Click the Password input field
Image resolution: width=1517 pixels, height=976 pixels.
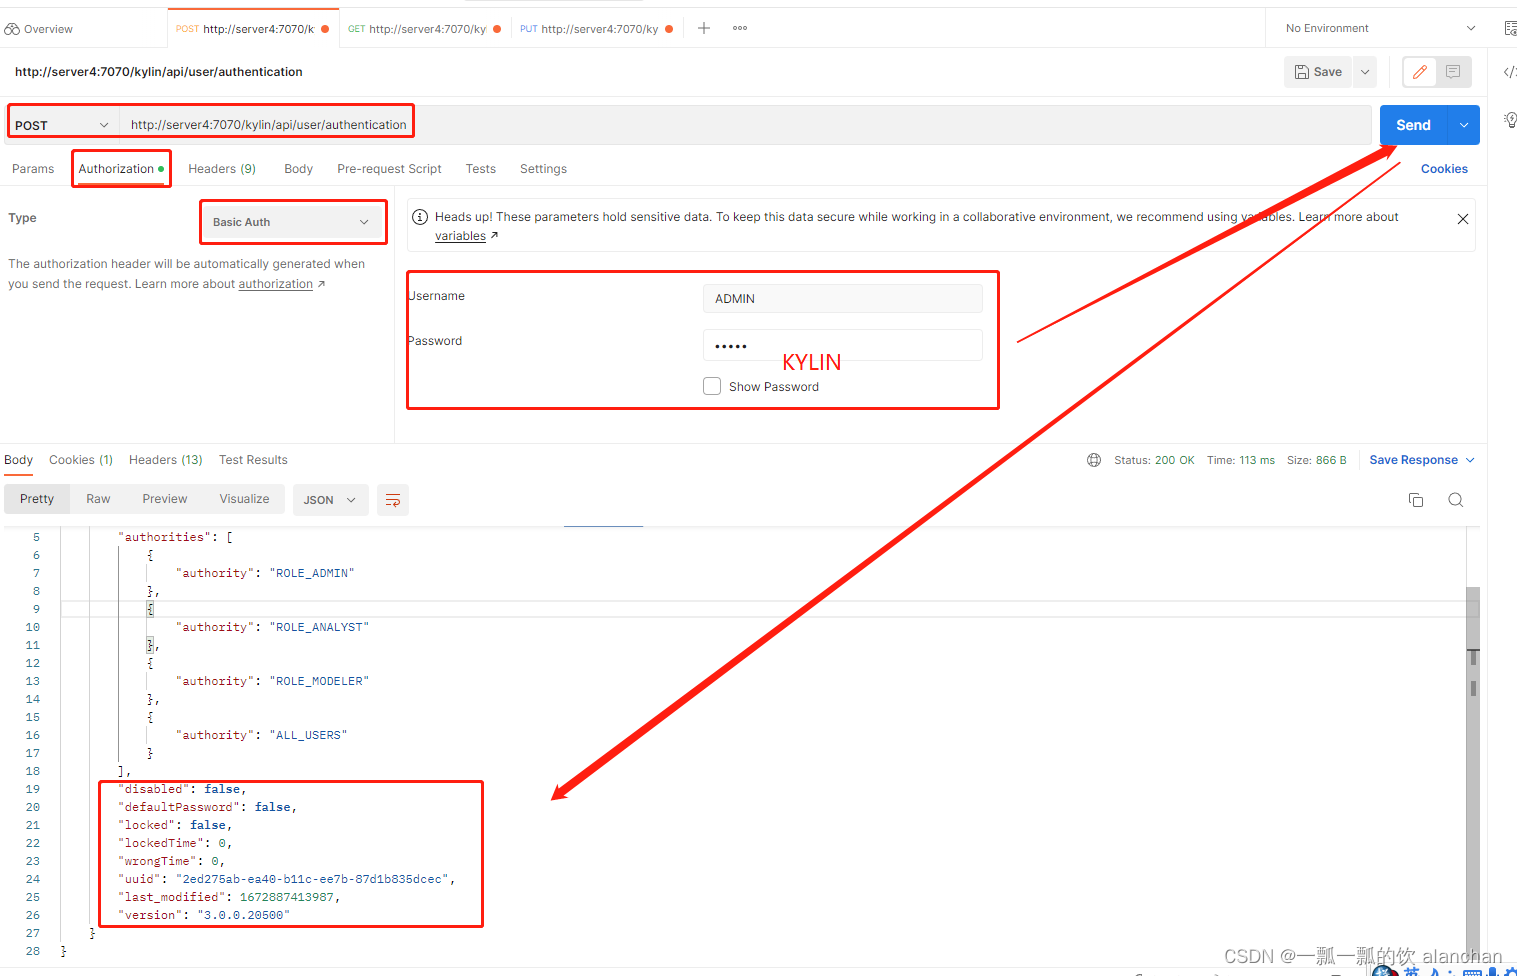pyautogui.click(x=843, y=345)
